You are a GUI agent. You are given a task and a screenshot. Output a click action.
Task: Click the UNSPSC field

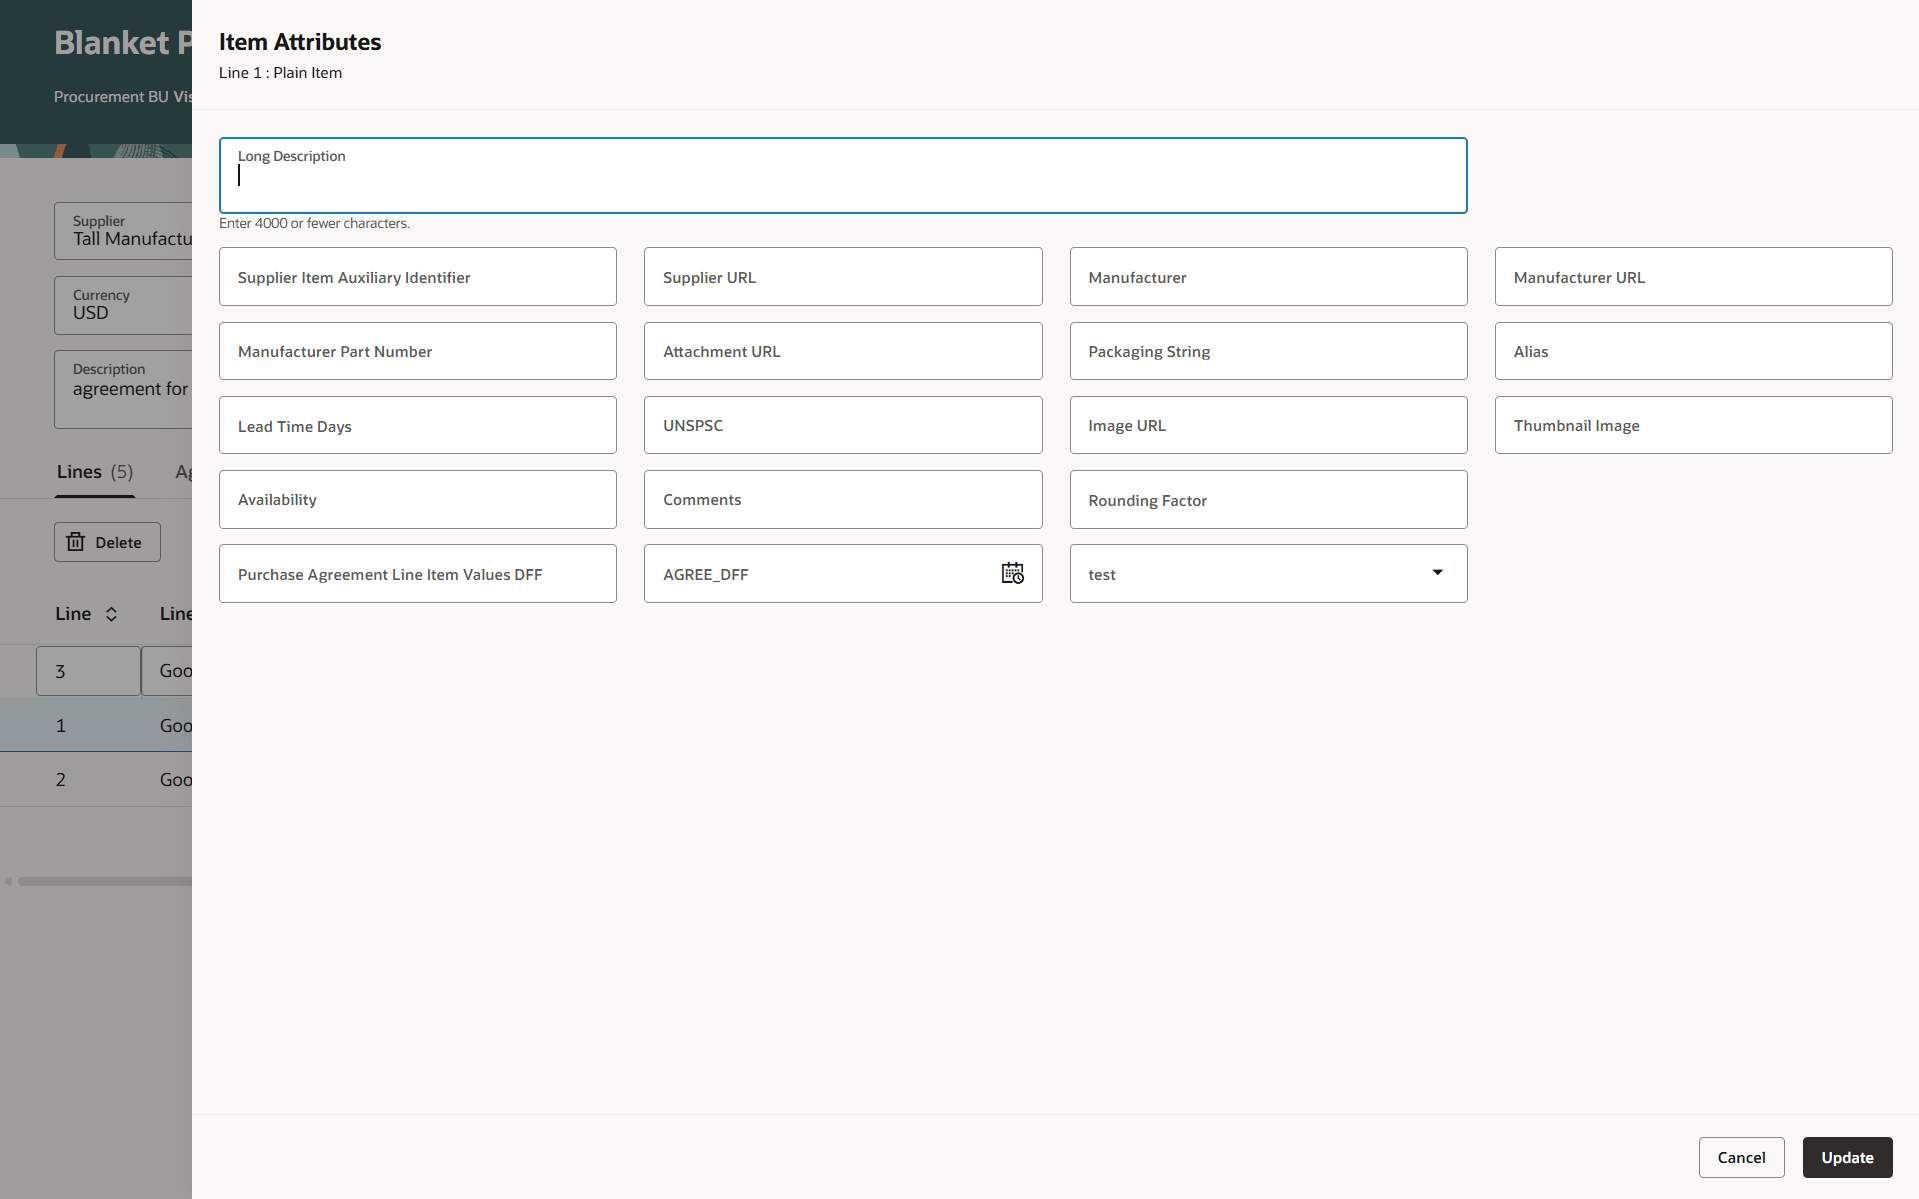pos(843,425)
